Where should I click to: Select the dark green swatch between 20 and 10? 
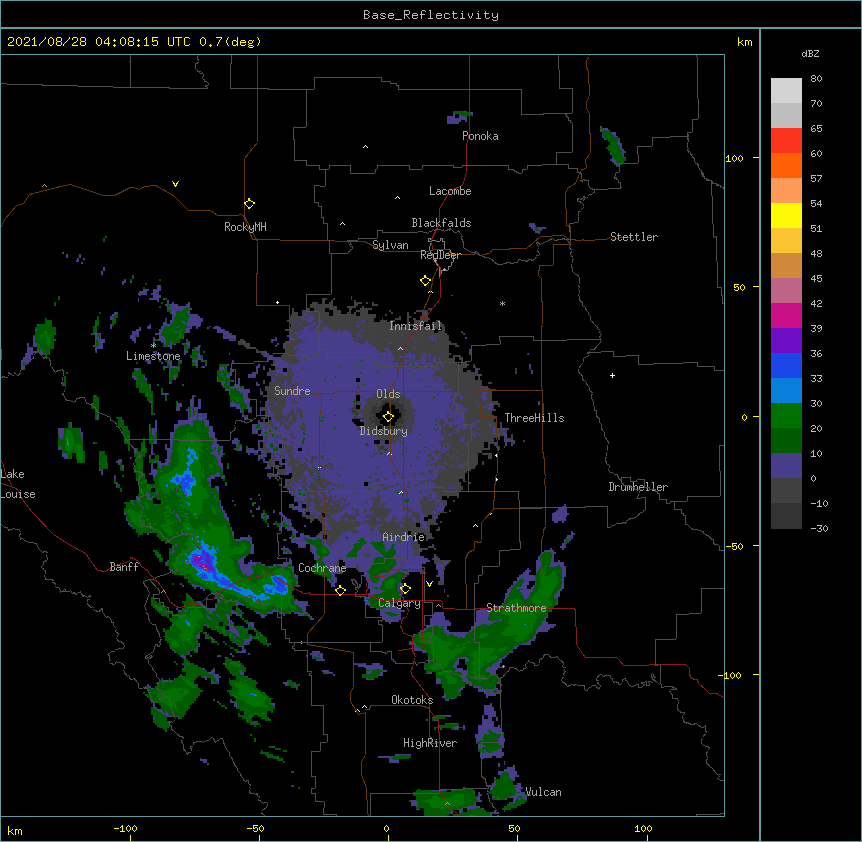(x=786, y=441)
